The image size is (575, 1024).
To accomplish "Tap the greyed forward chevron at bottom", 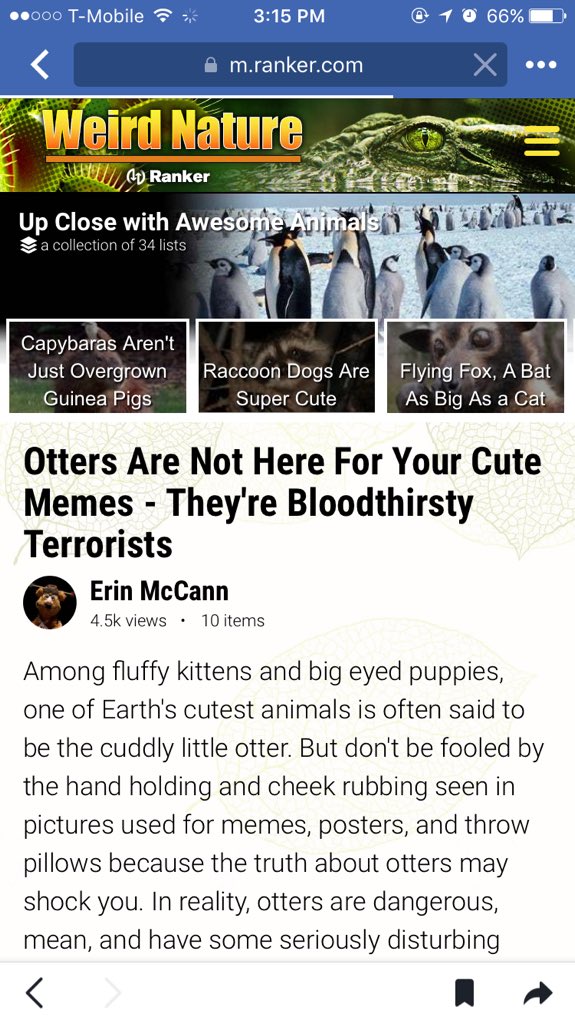I will pyautogui.click(x=113, y=993).
